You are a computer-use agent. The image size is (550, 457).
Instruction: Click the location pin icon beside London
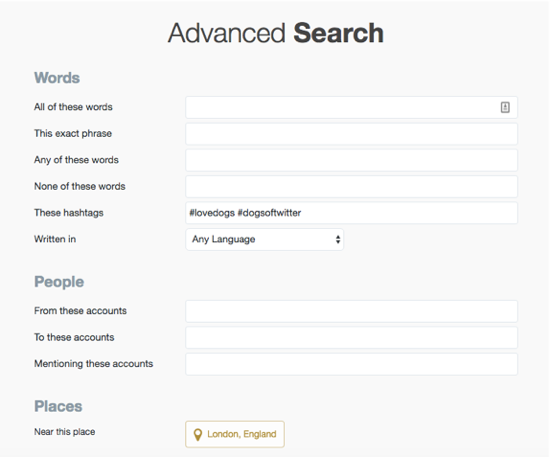[x=198, y=435]
